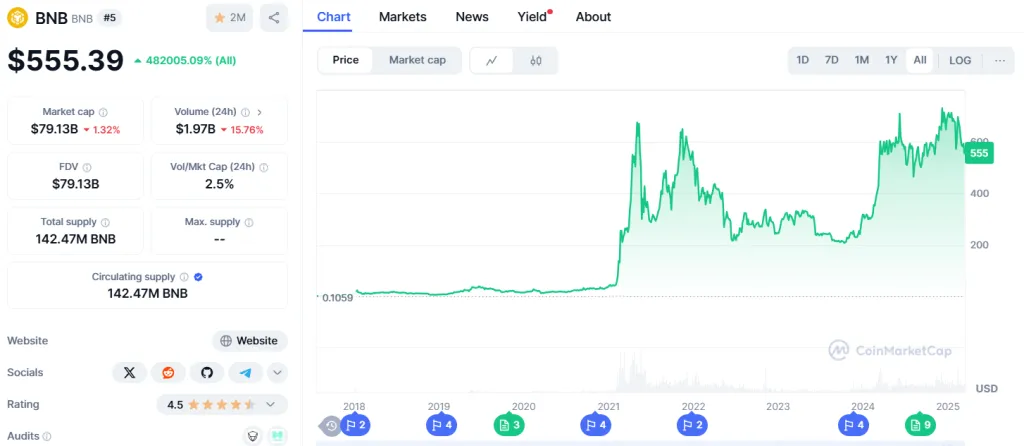Image resolution: width=1024 pixels, height=446 pixels.
Task: Toggle chart to Market cap view
Action: pos(417,60)
